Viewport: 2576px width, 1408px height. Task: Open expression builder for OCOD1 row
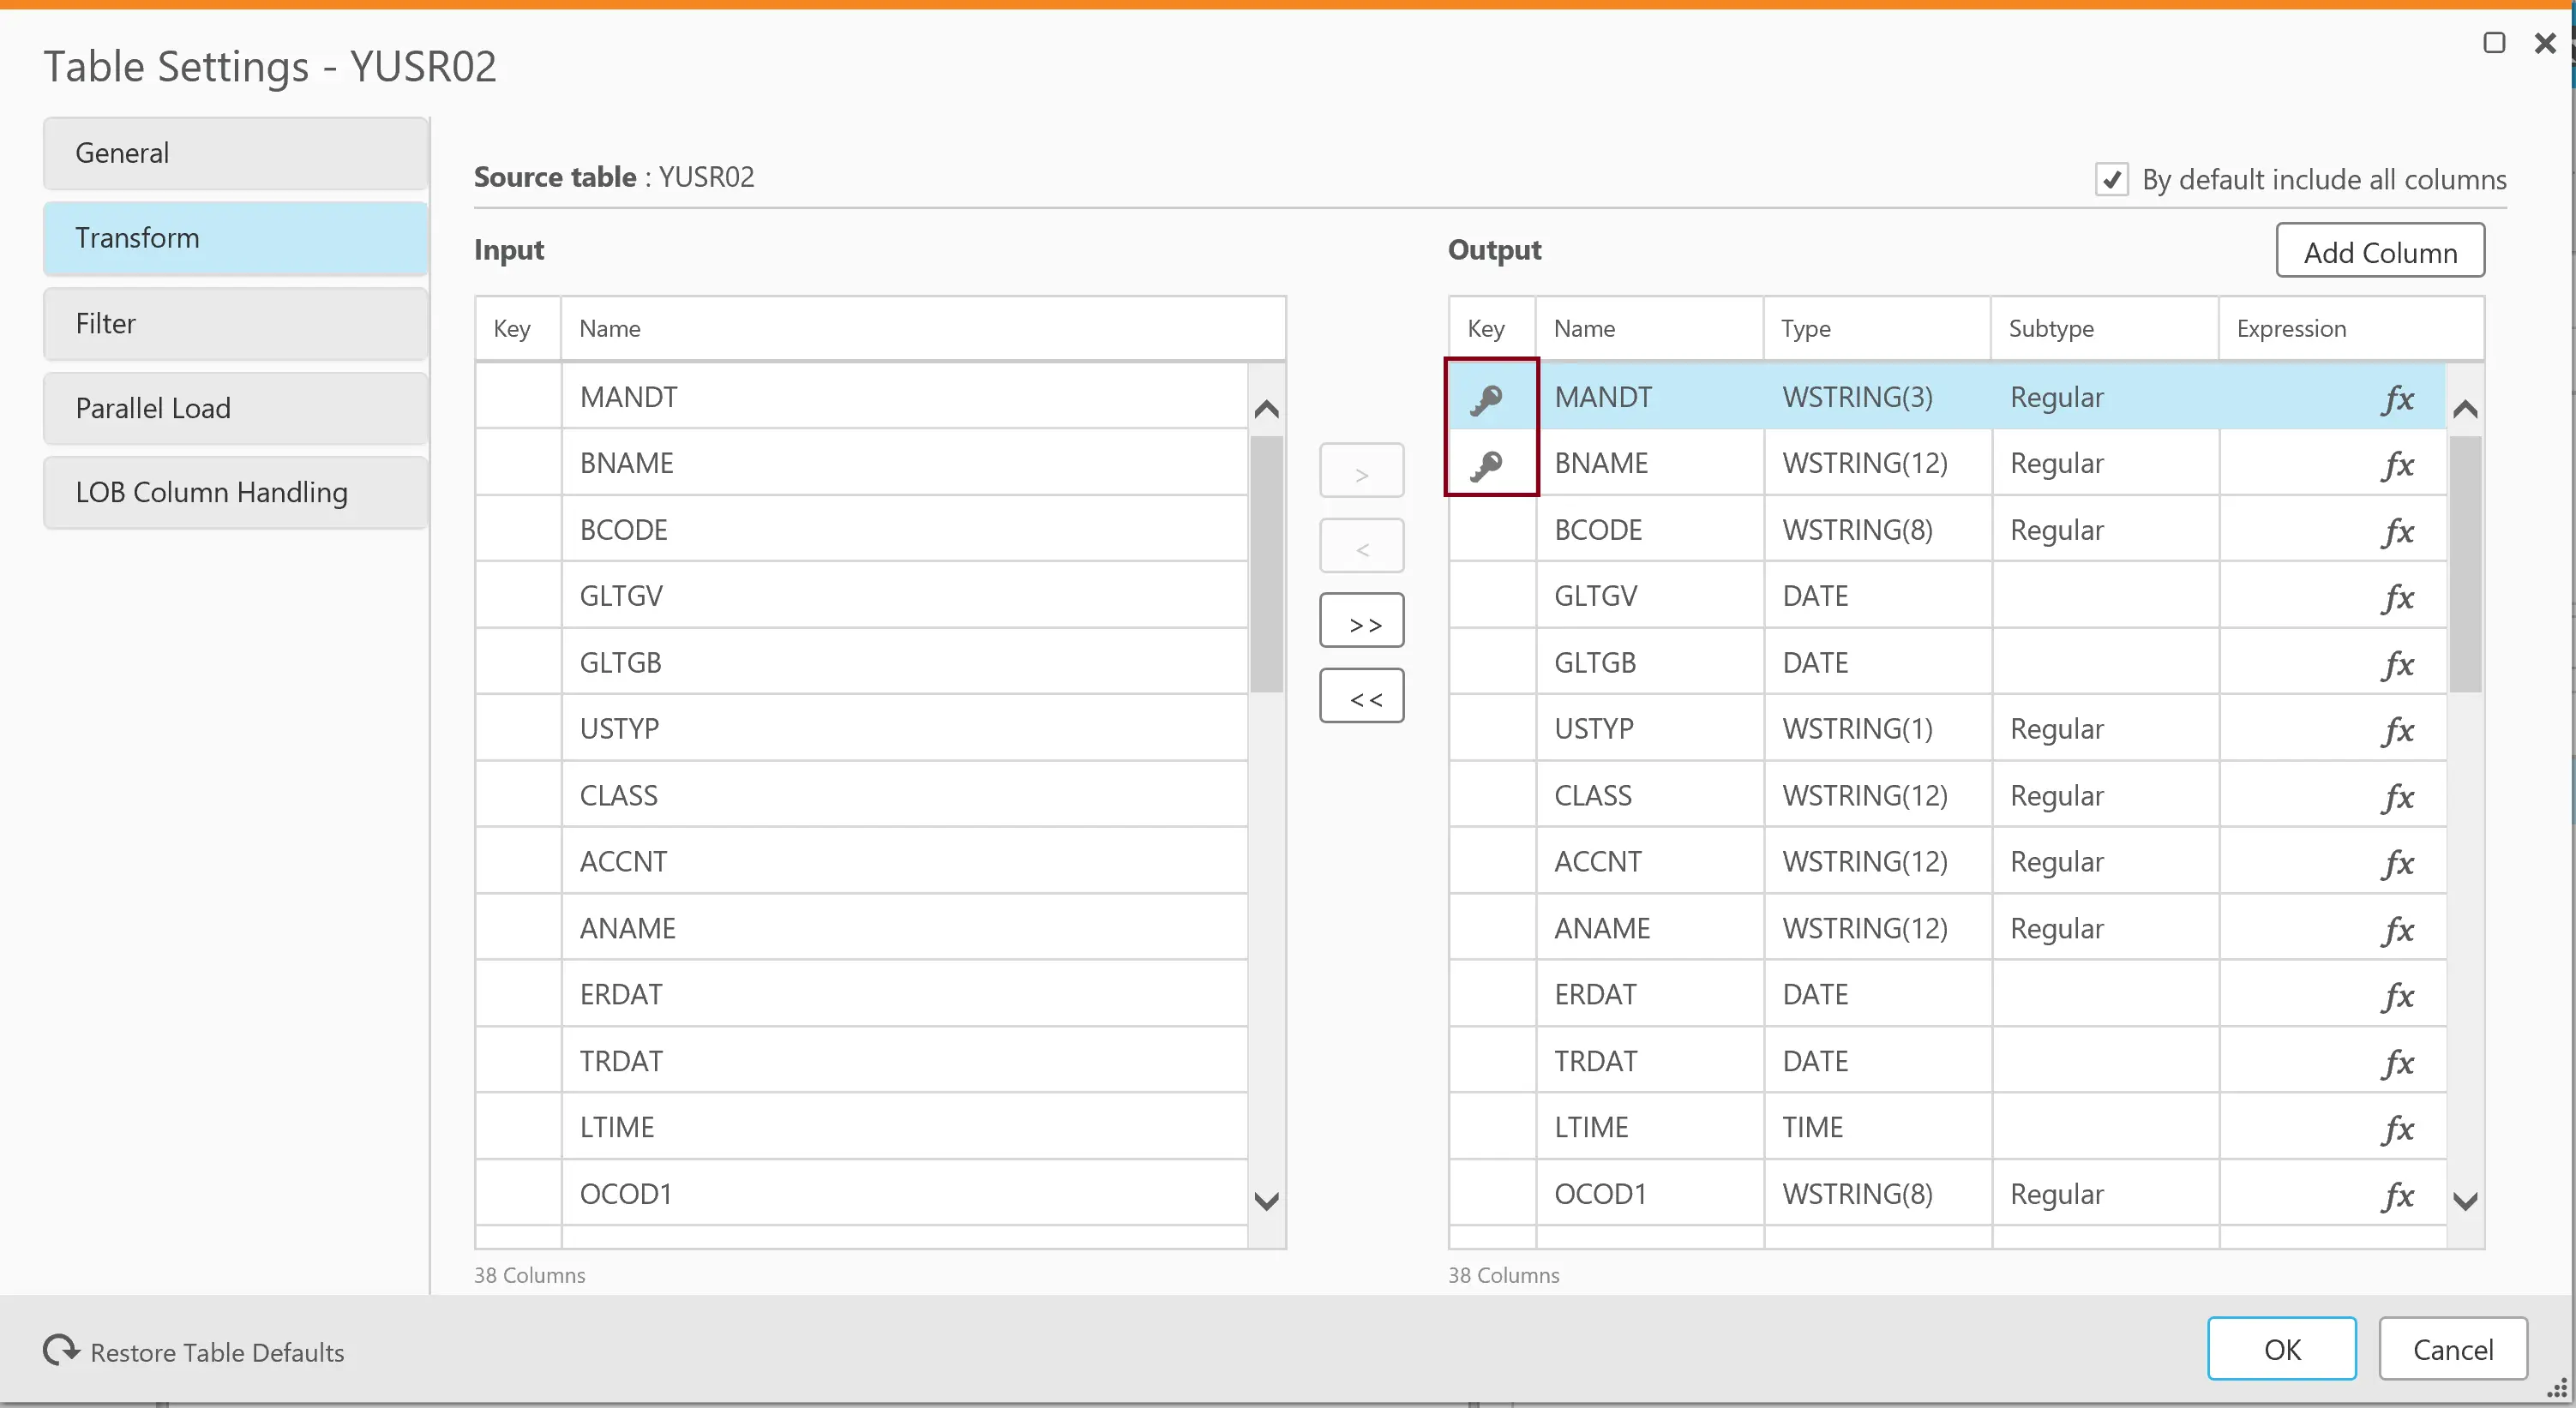tap(2397, 1195)
